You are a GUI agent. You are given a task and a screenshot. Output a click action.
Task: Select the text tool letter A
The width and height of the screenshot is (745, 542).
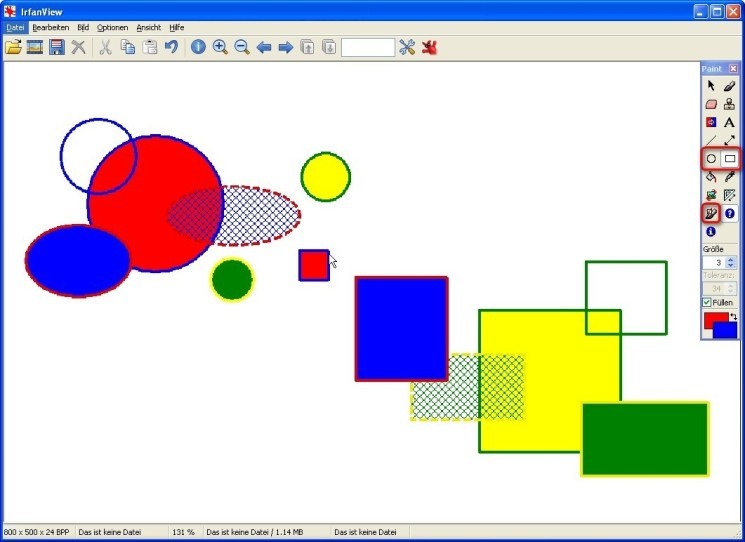(729, 122)
